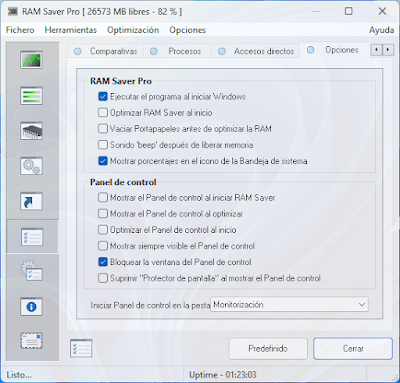Click the Uptime status bar entry
This screenshot has height=383, width=400.
tap(223, 375)
